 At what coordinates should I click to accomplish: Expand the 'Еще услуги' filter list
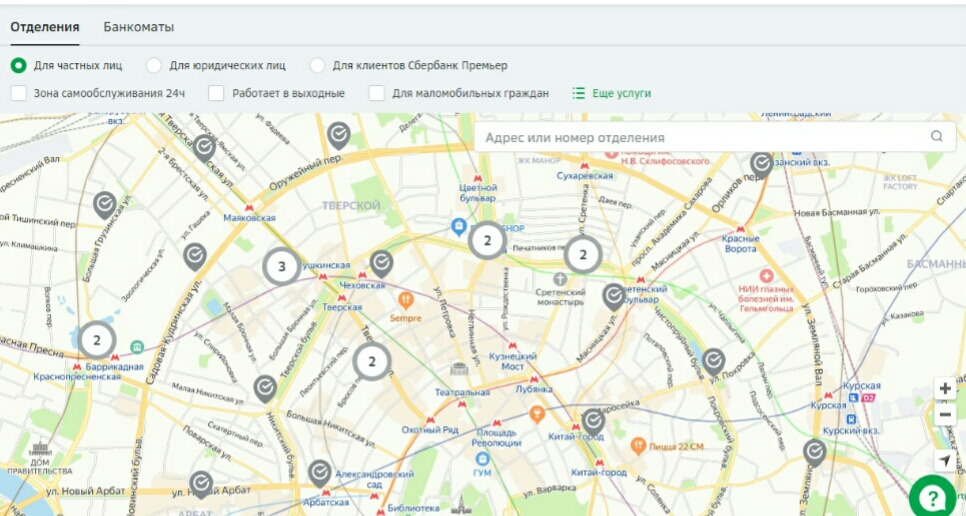pos(611,93)
